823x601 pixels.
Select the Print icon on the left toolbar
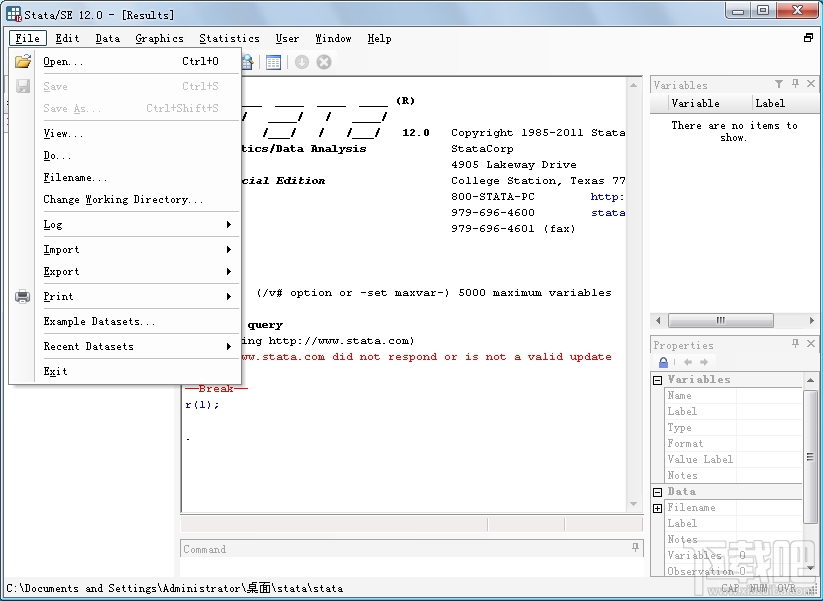pos(22,296)
